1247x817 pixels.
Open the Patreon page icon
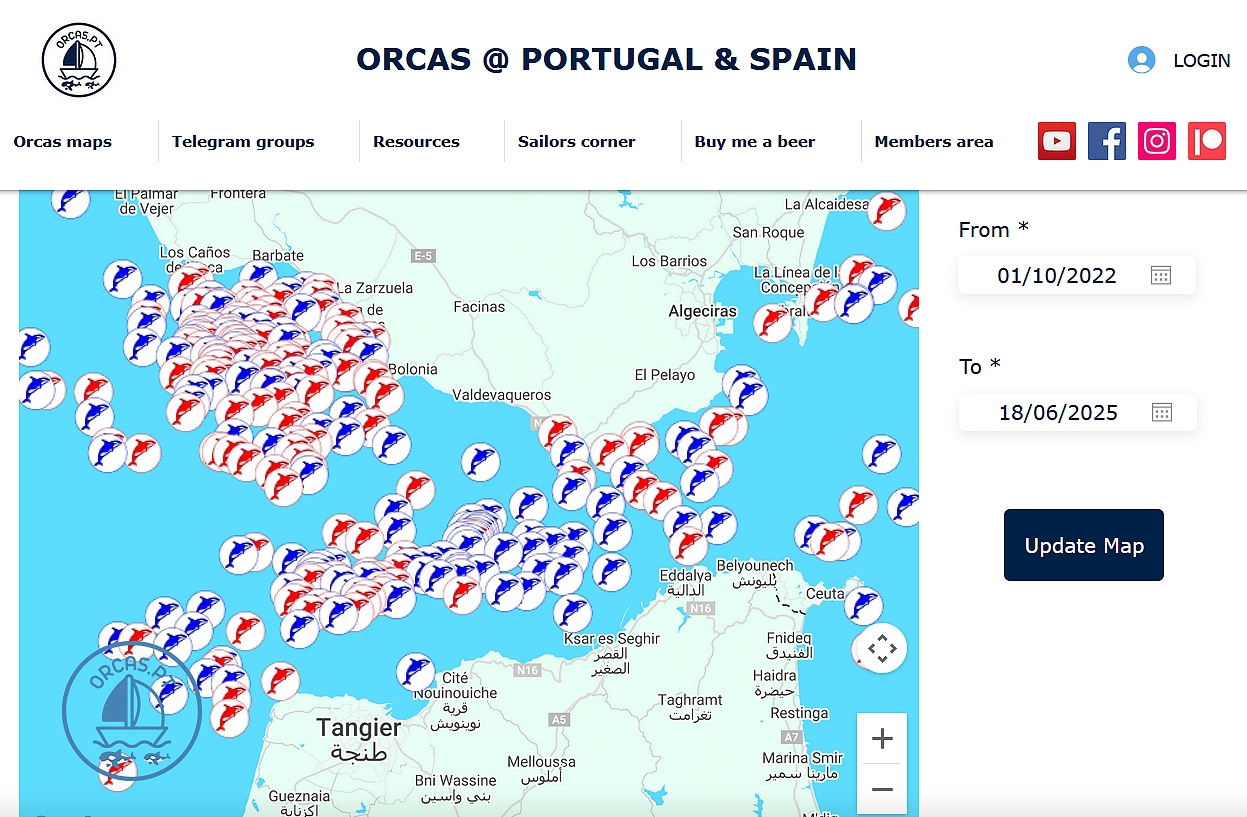click(x=1207, y=141)
